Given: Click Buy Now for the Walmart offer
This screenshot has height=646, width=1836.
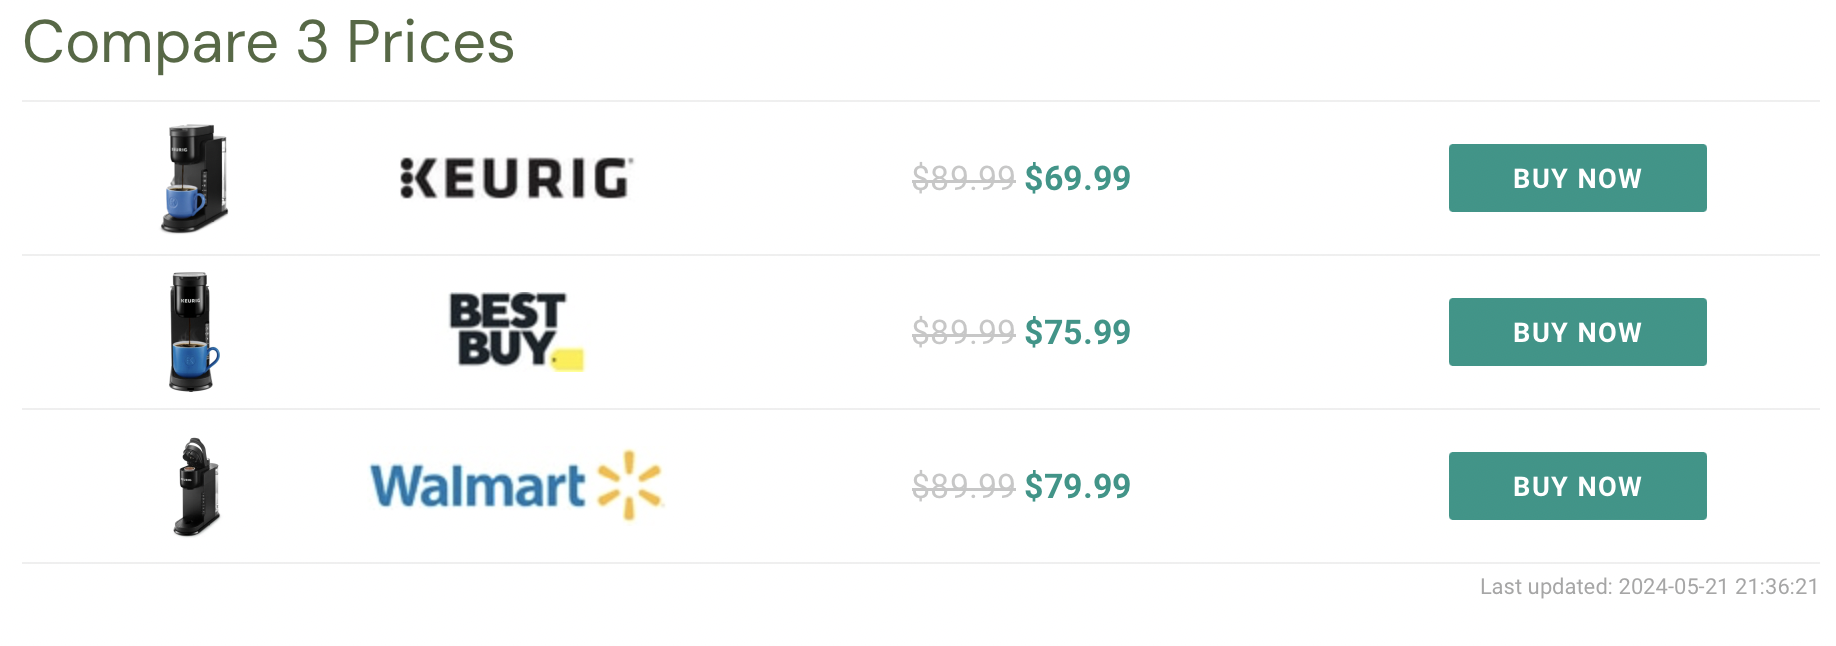Looking at the screenshot, I should 1577,486.
